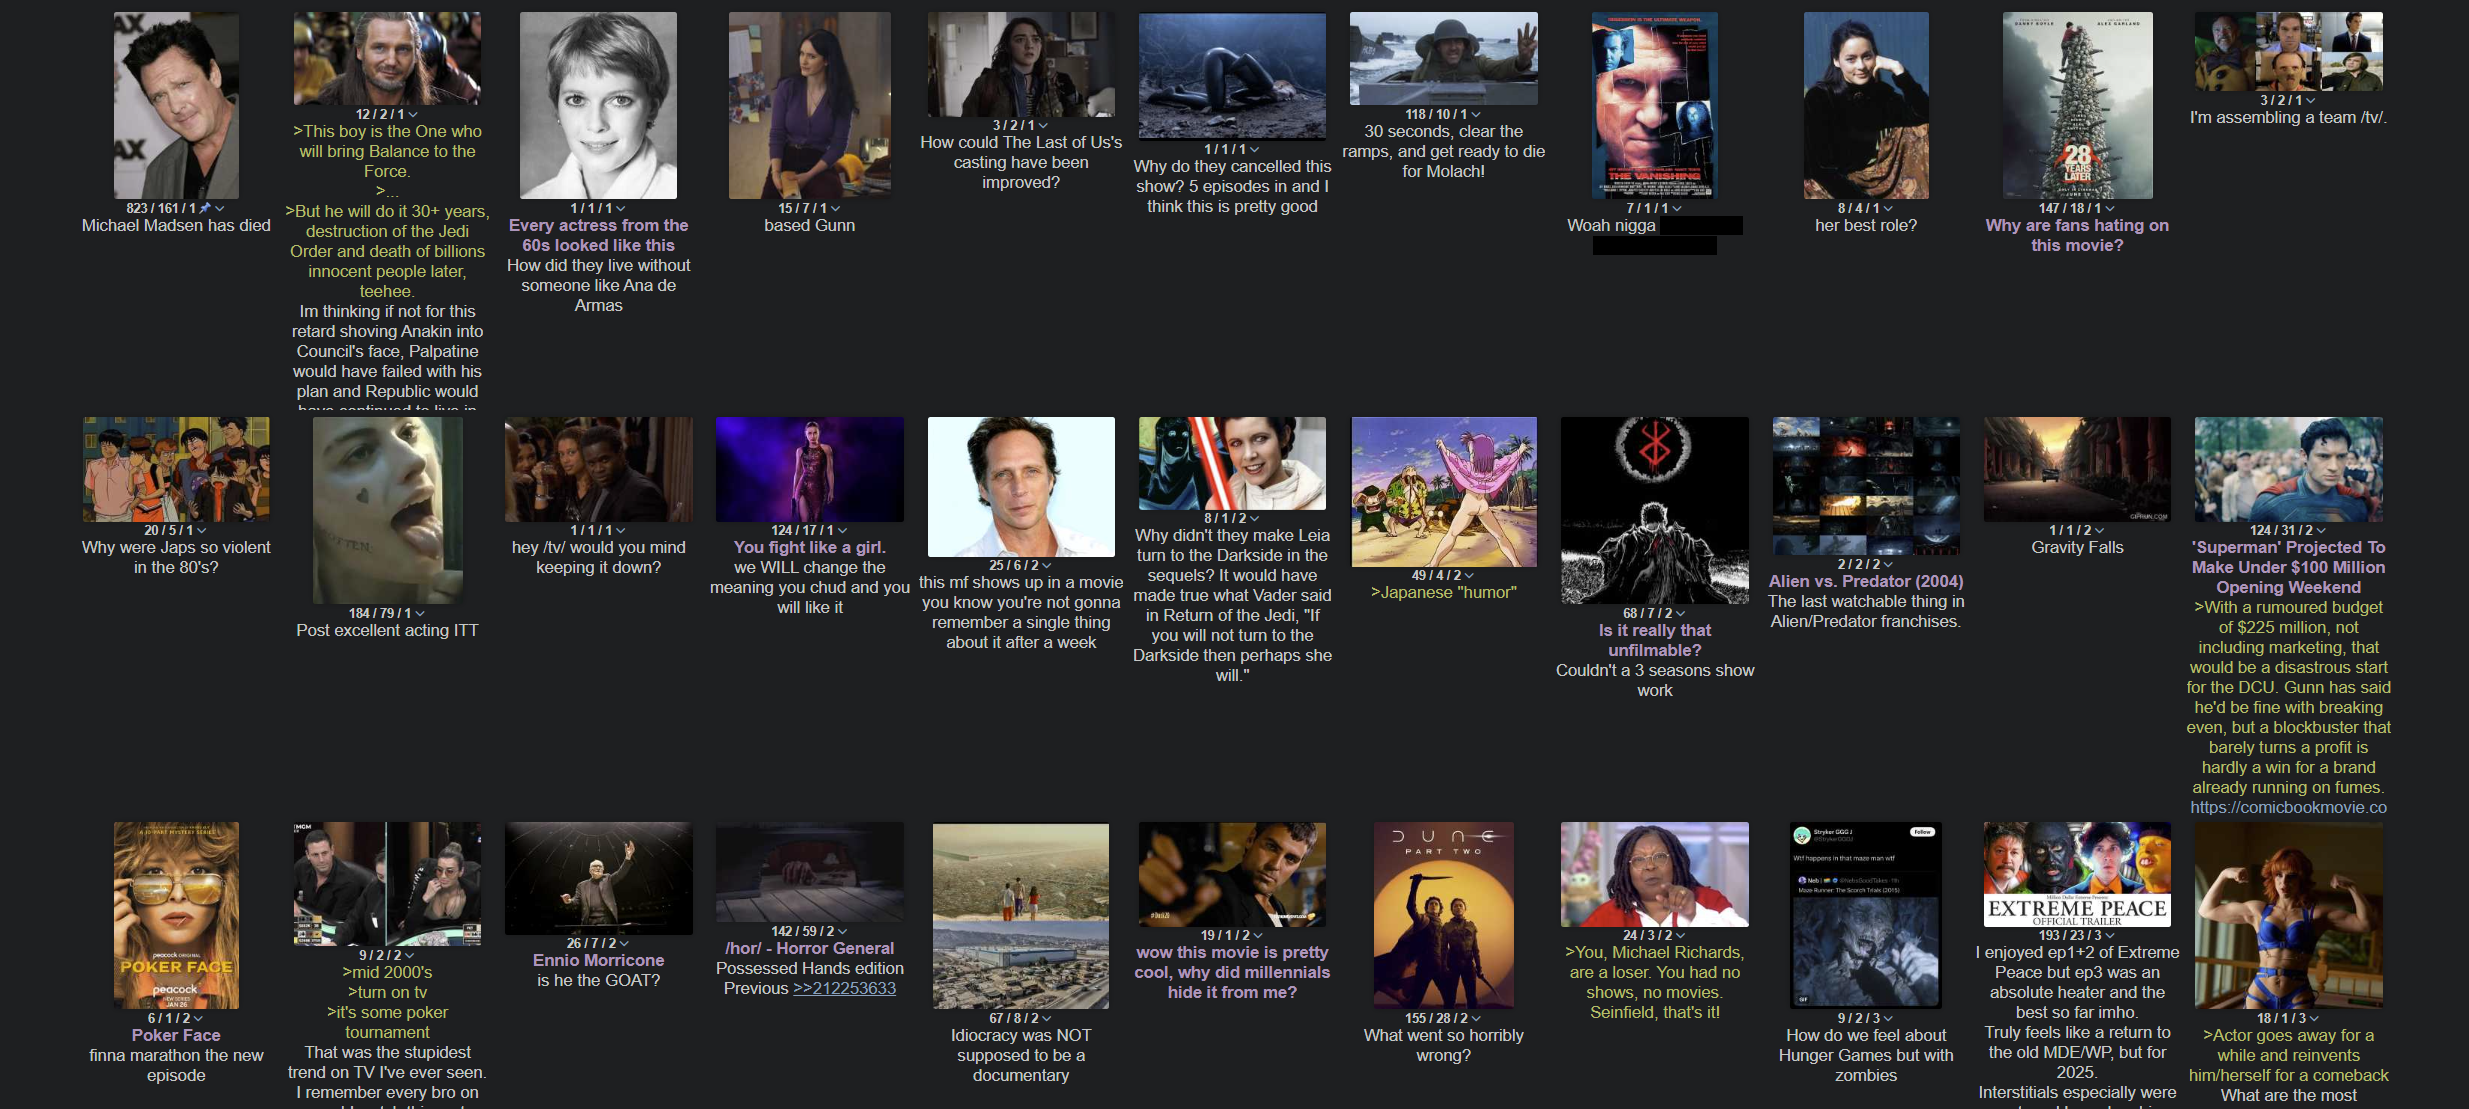Image resolution: width=2469 pixels, height=1109 pixels.
Task: Open the arrow menu after 155 / 28 / 2
Action: (x=1476, y=1018)
